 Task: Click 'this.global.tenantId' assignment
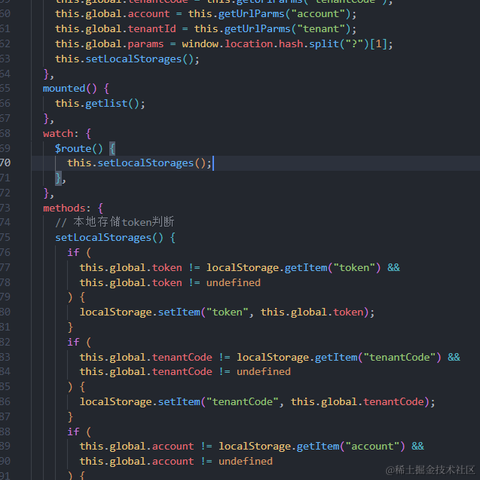[x=115, y=29]
